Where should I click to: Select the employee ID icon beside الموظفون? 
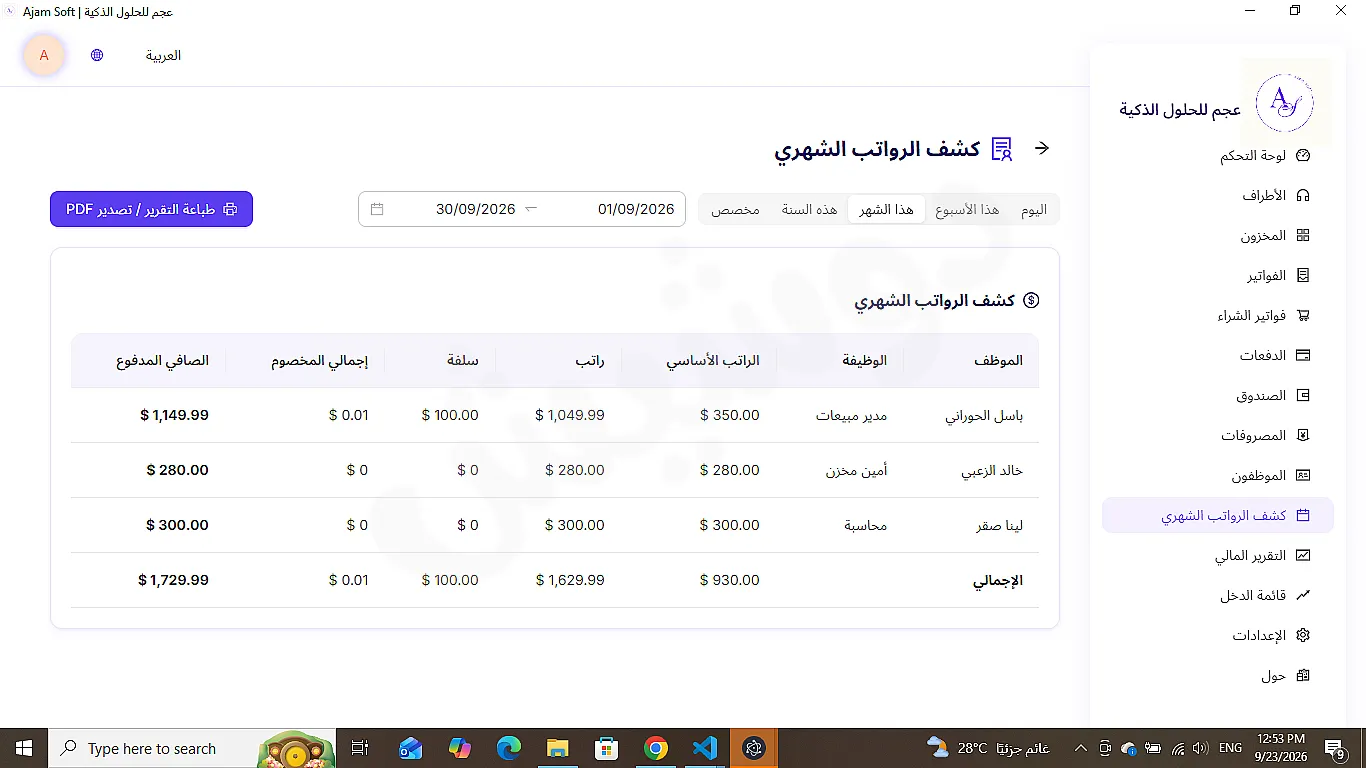(1302, 476)
